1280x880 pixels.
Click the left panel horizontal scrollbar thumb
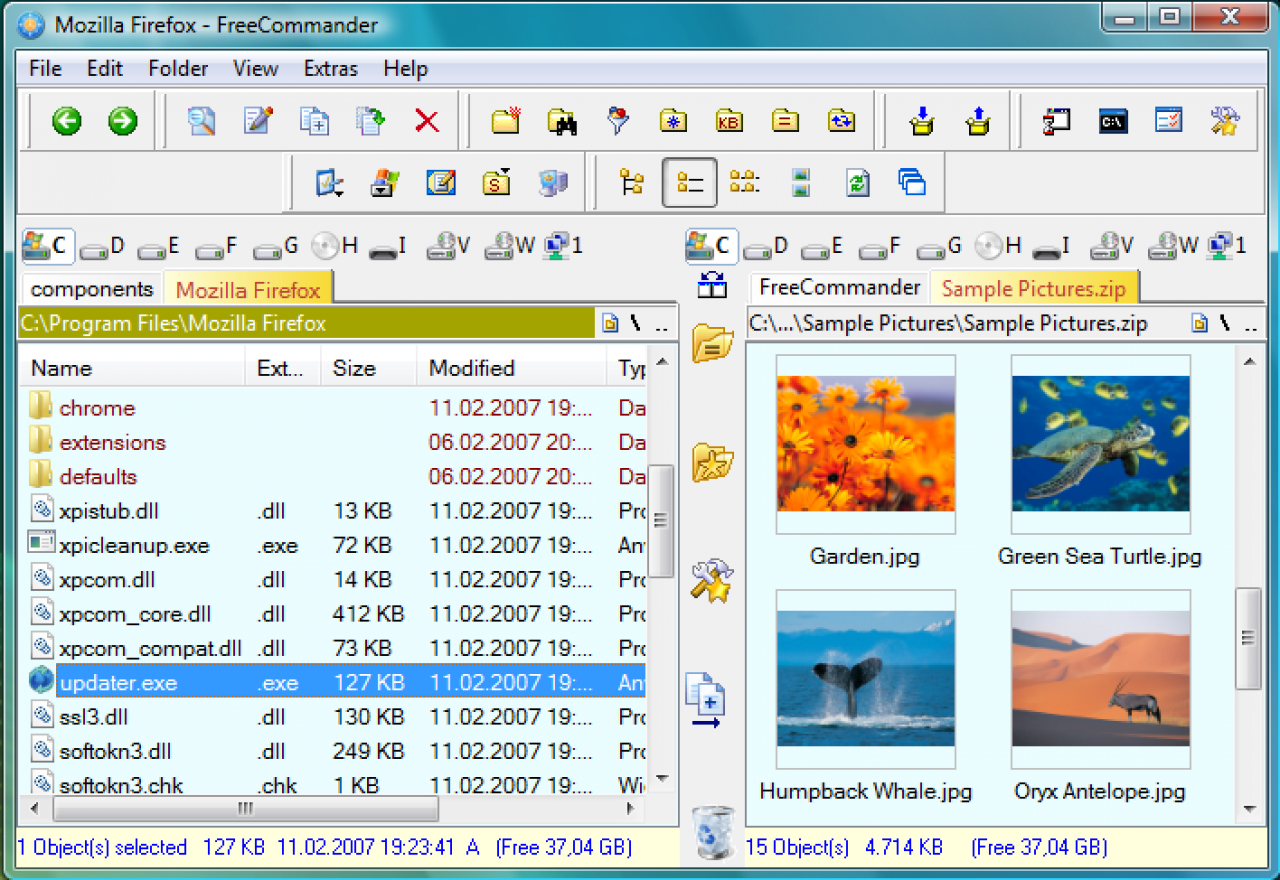point(244,808)
